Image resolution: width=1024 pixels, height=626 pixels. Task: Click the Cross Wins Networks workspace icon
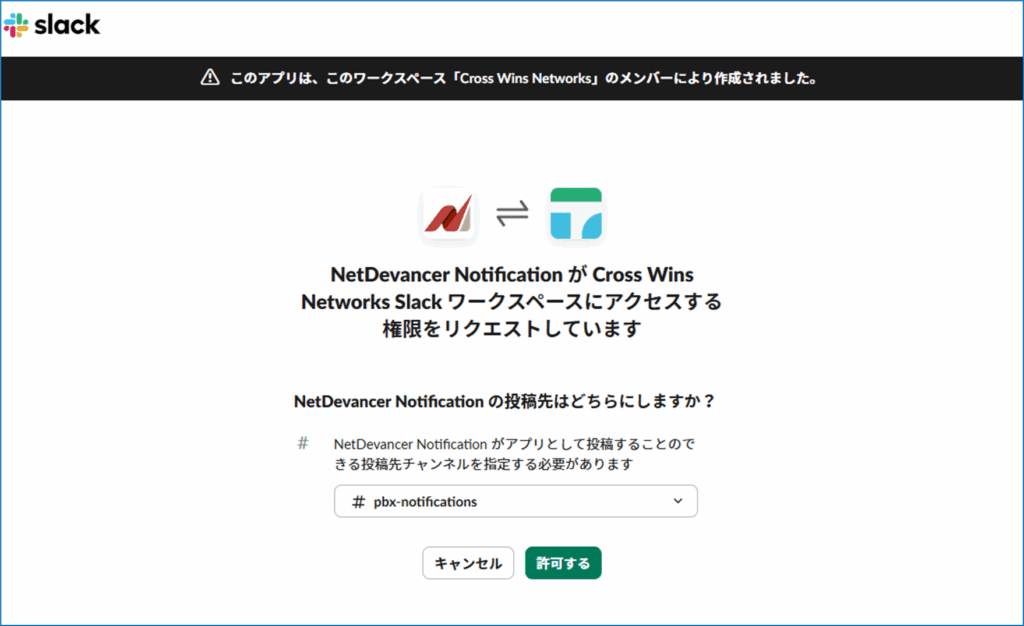click(x=575, y=215)
